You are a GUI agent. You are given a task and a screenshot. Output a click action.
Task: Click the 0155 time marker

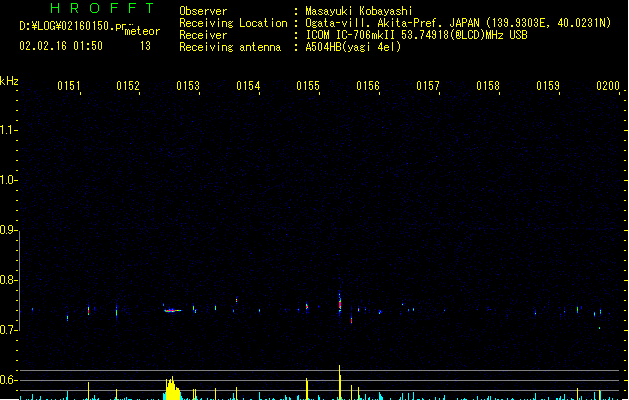(308, 86)
